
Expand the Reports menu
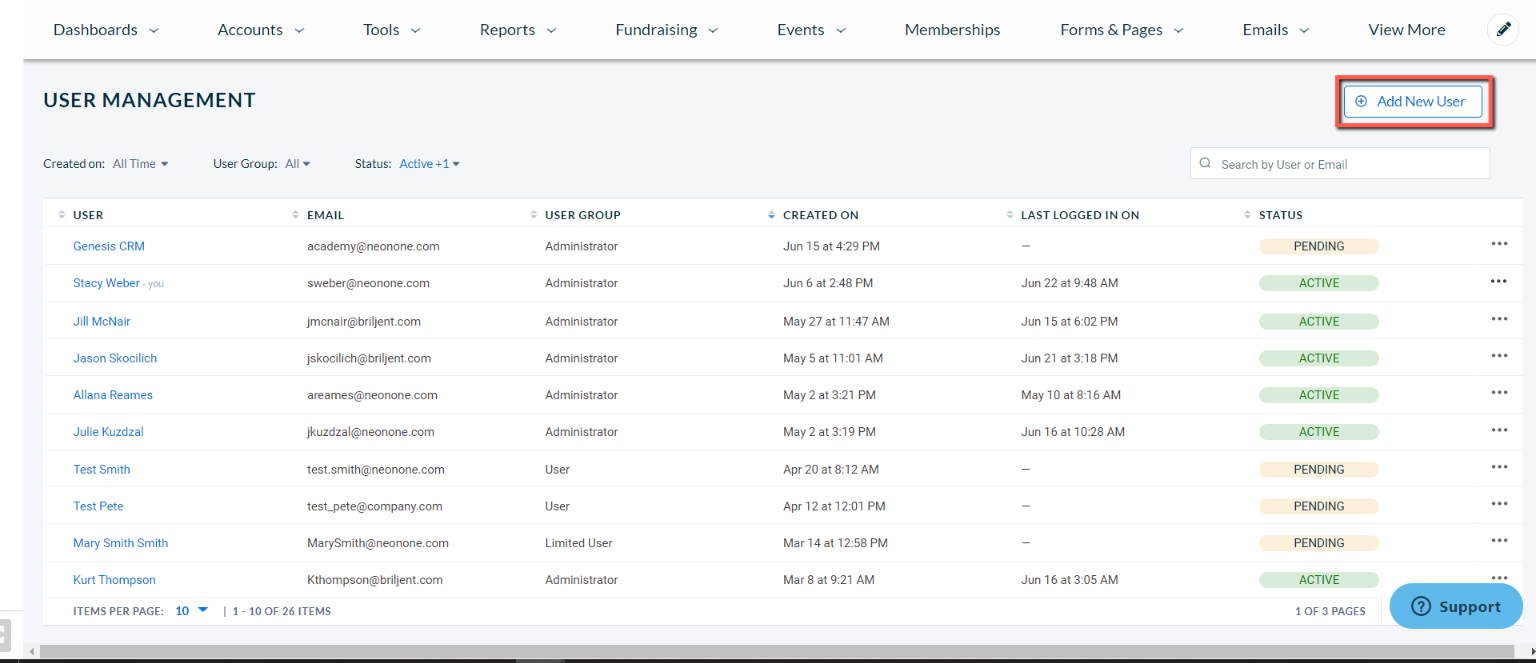point(518,30)
